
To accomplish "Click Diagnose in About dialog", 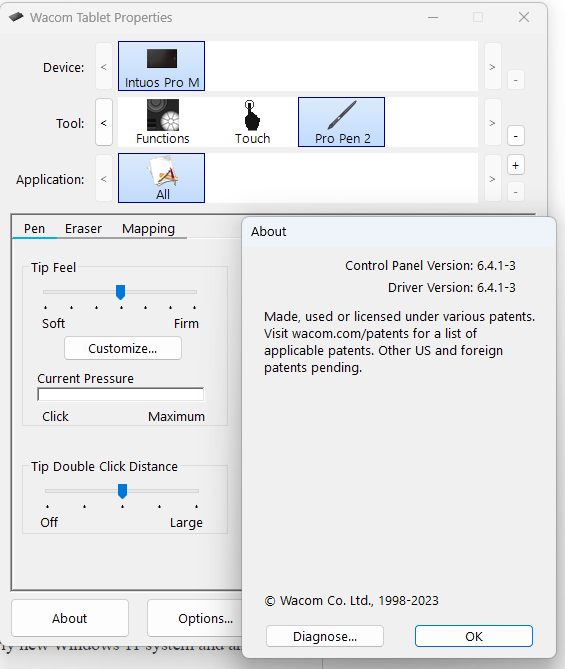I will click(325, 636).
